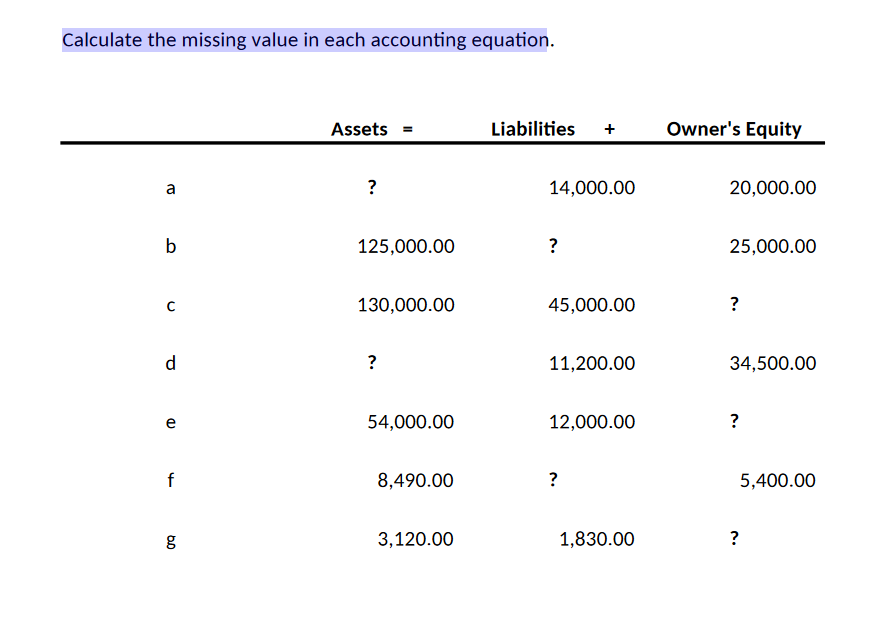The image size is (895, 627).
Task: Select the highlighted instruction text
Action: (306, 40)
